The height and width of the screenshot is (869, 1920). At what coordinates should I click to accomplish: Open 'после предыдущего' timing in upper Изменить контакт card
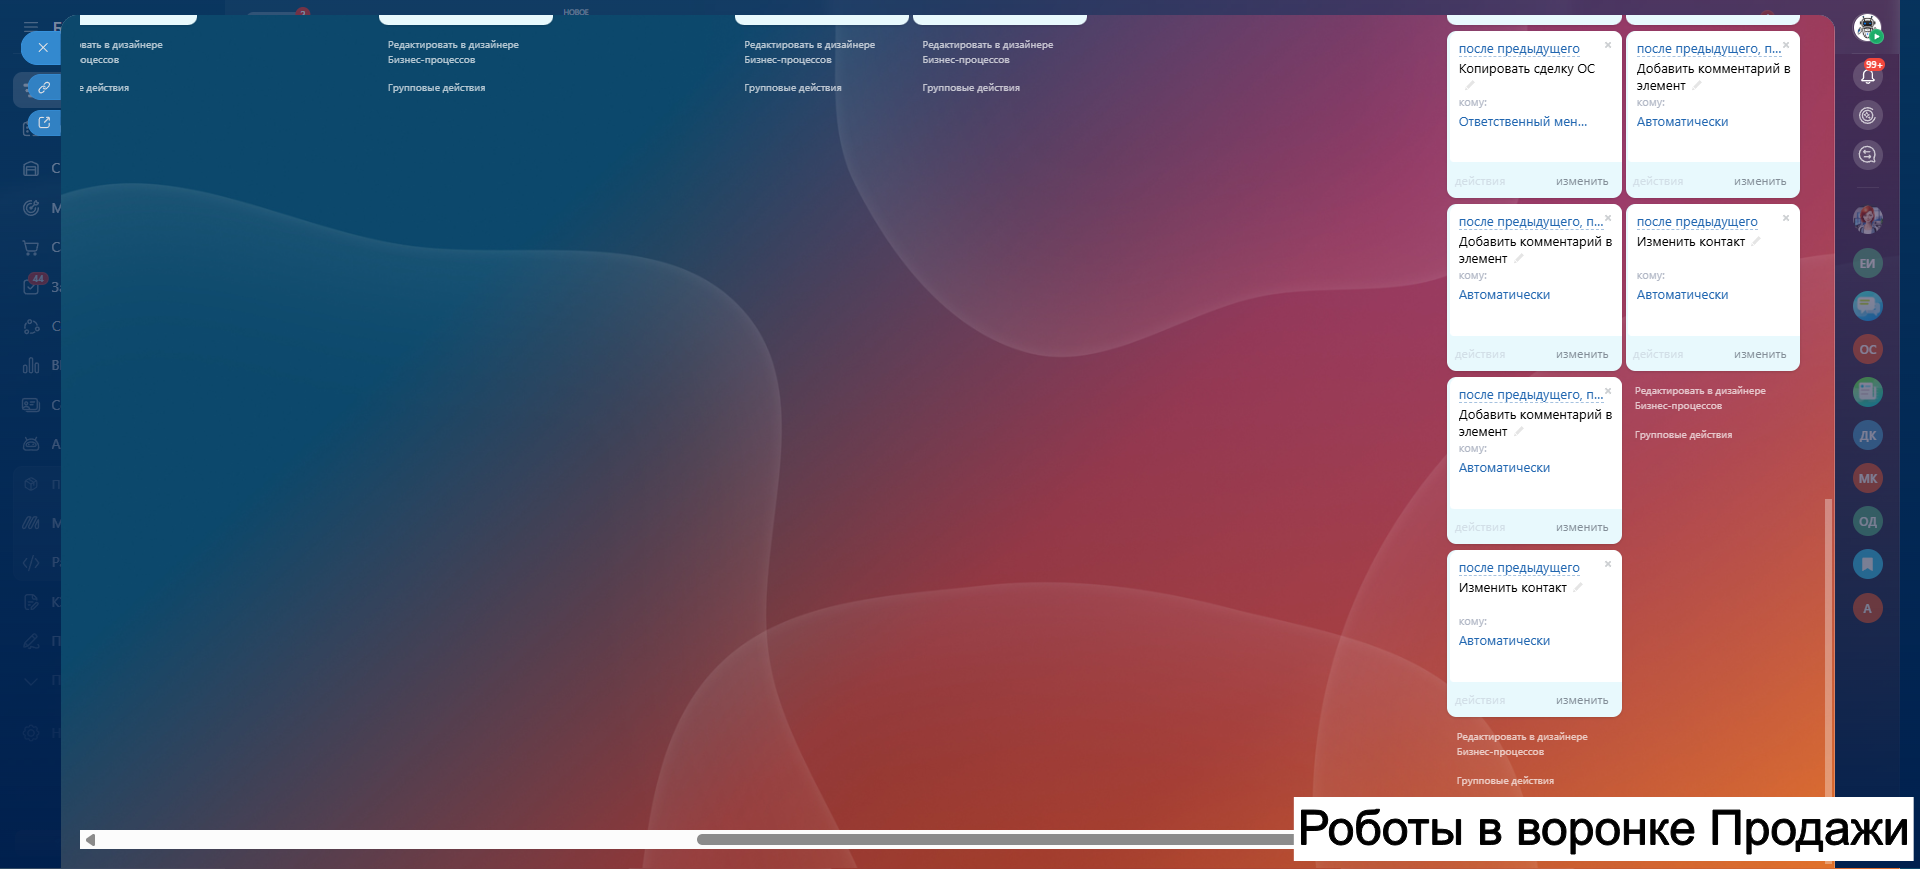(x=1697, y=222)
